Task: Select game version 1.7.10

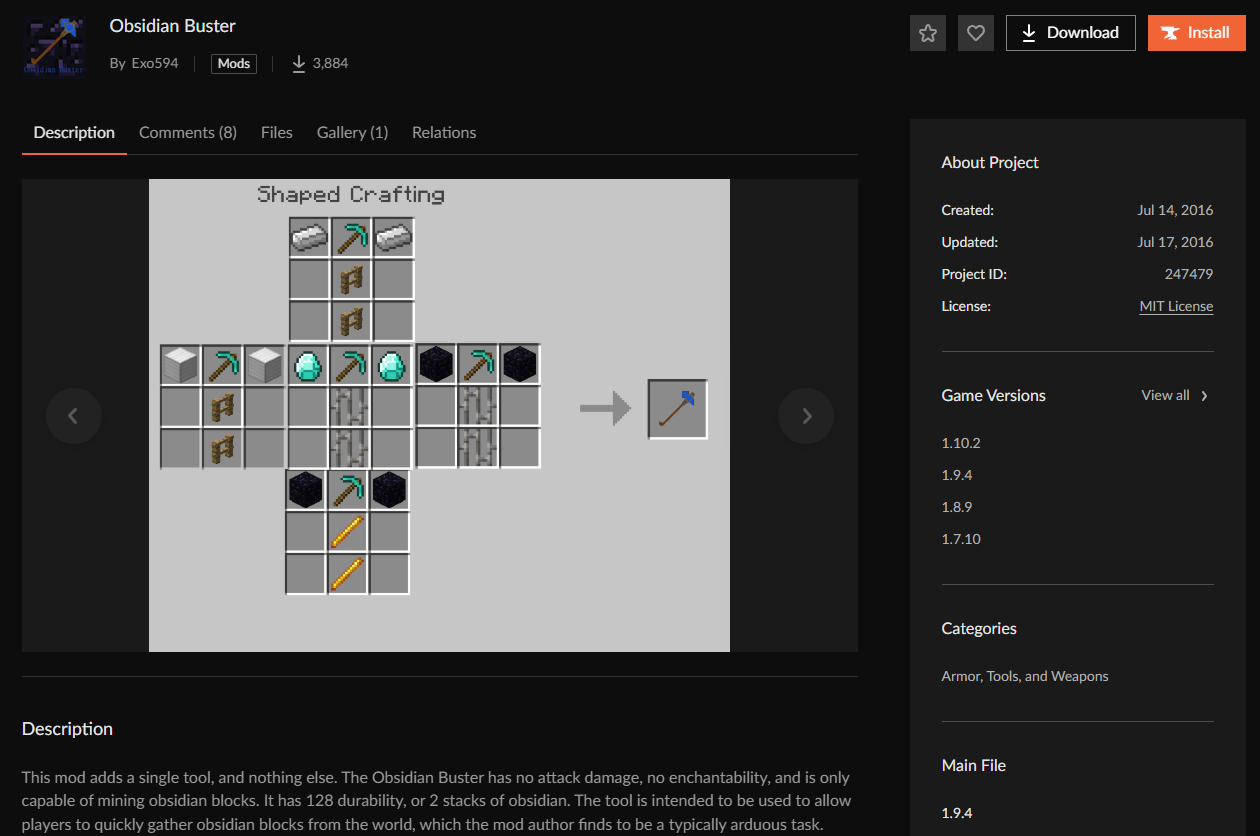Action: tap(961, 539)
